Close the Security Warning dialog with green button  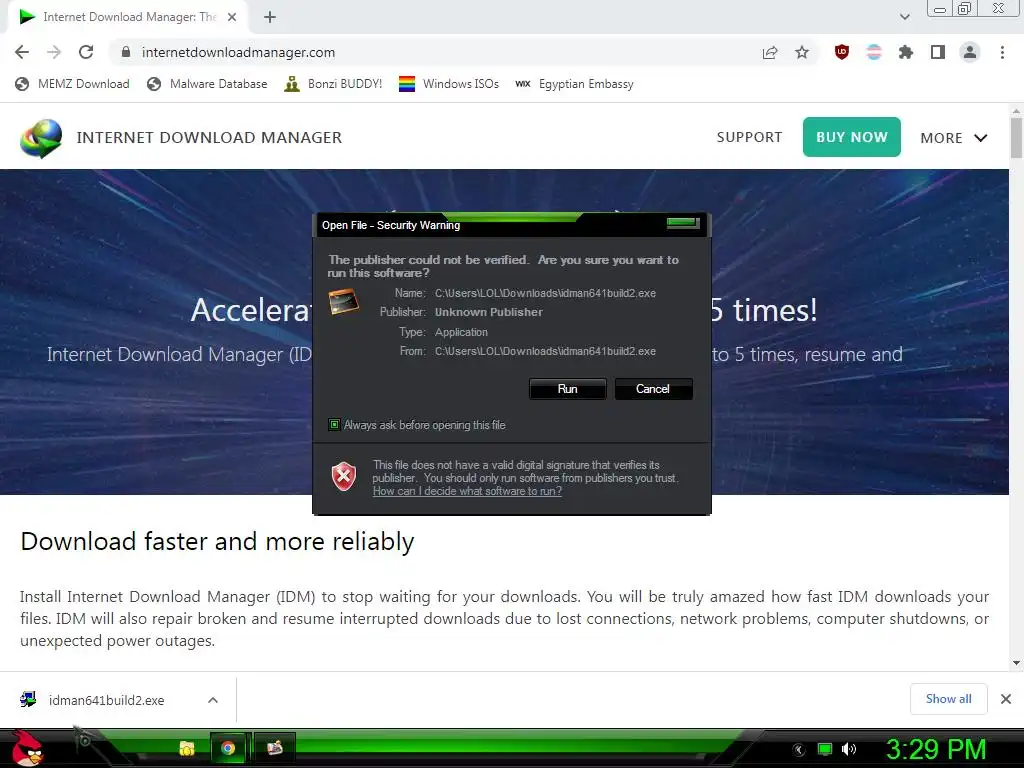[683, 223]
